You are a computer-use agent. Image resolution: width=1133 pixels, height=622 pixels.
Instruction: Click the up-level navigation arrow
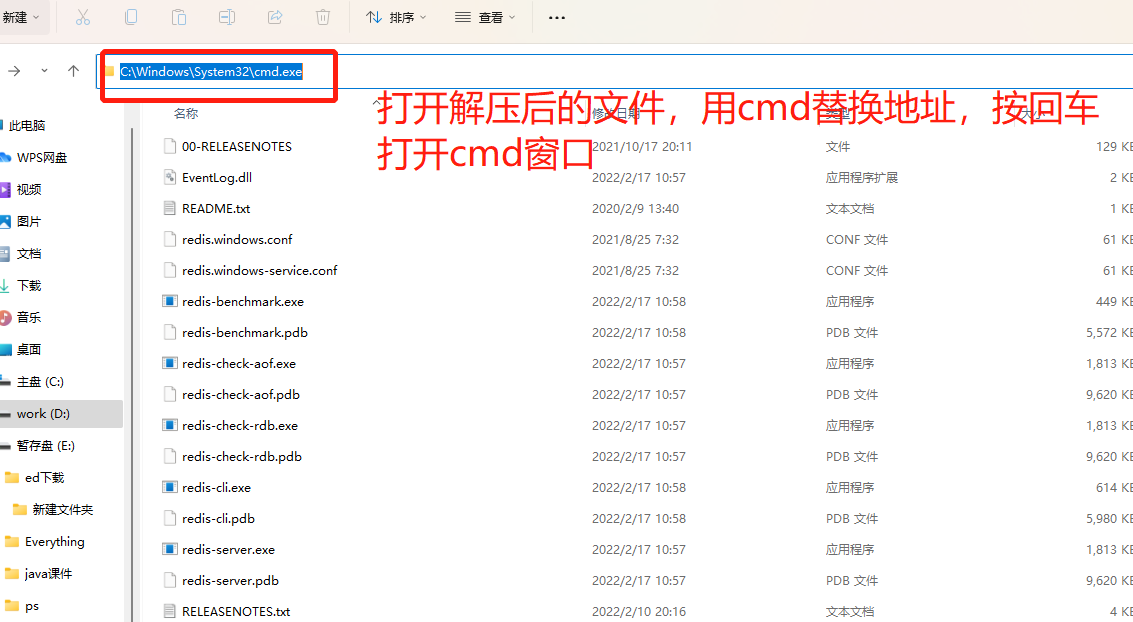coord(71,71)
